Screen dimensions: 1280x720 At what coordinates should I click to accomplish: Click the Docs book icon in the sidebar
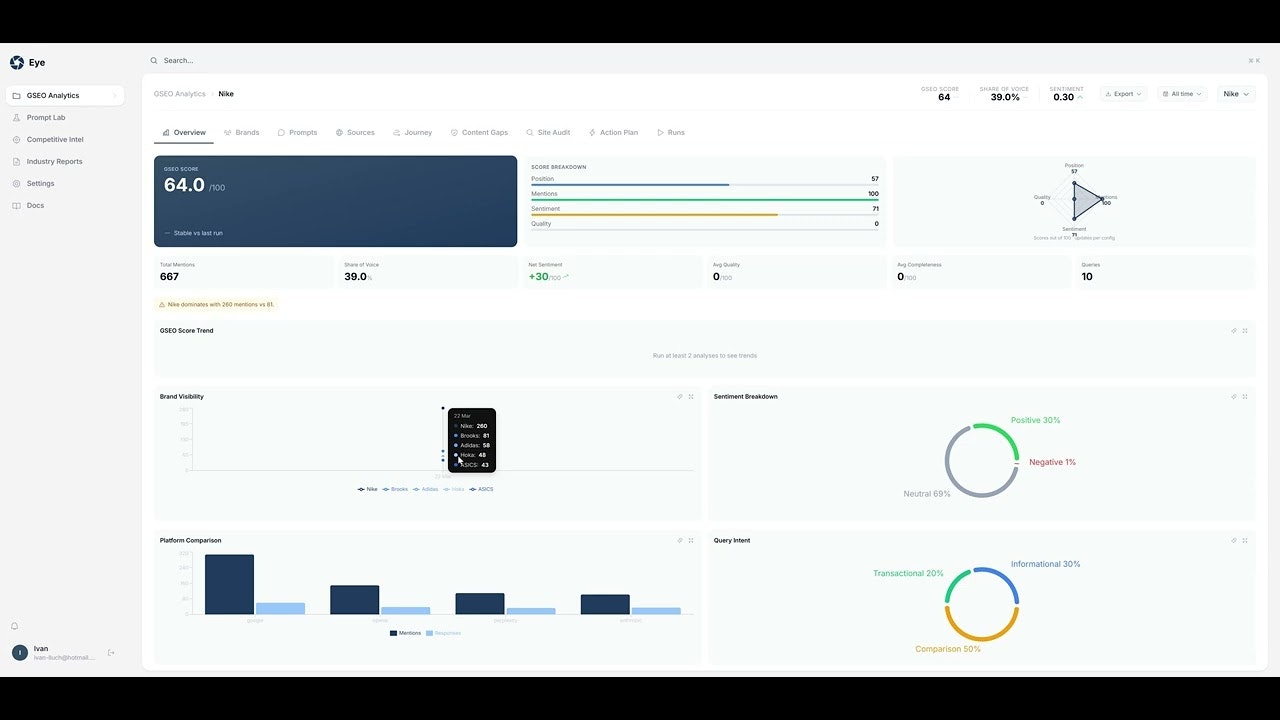pyautogui.click(x=16, y=206)
